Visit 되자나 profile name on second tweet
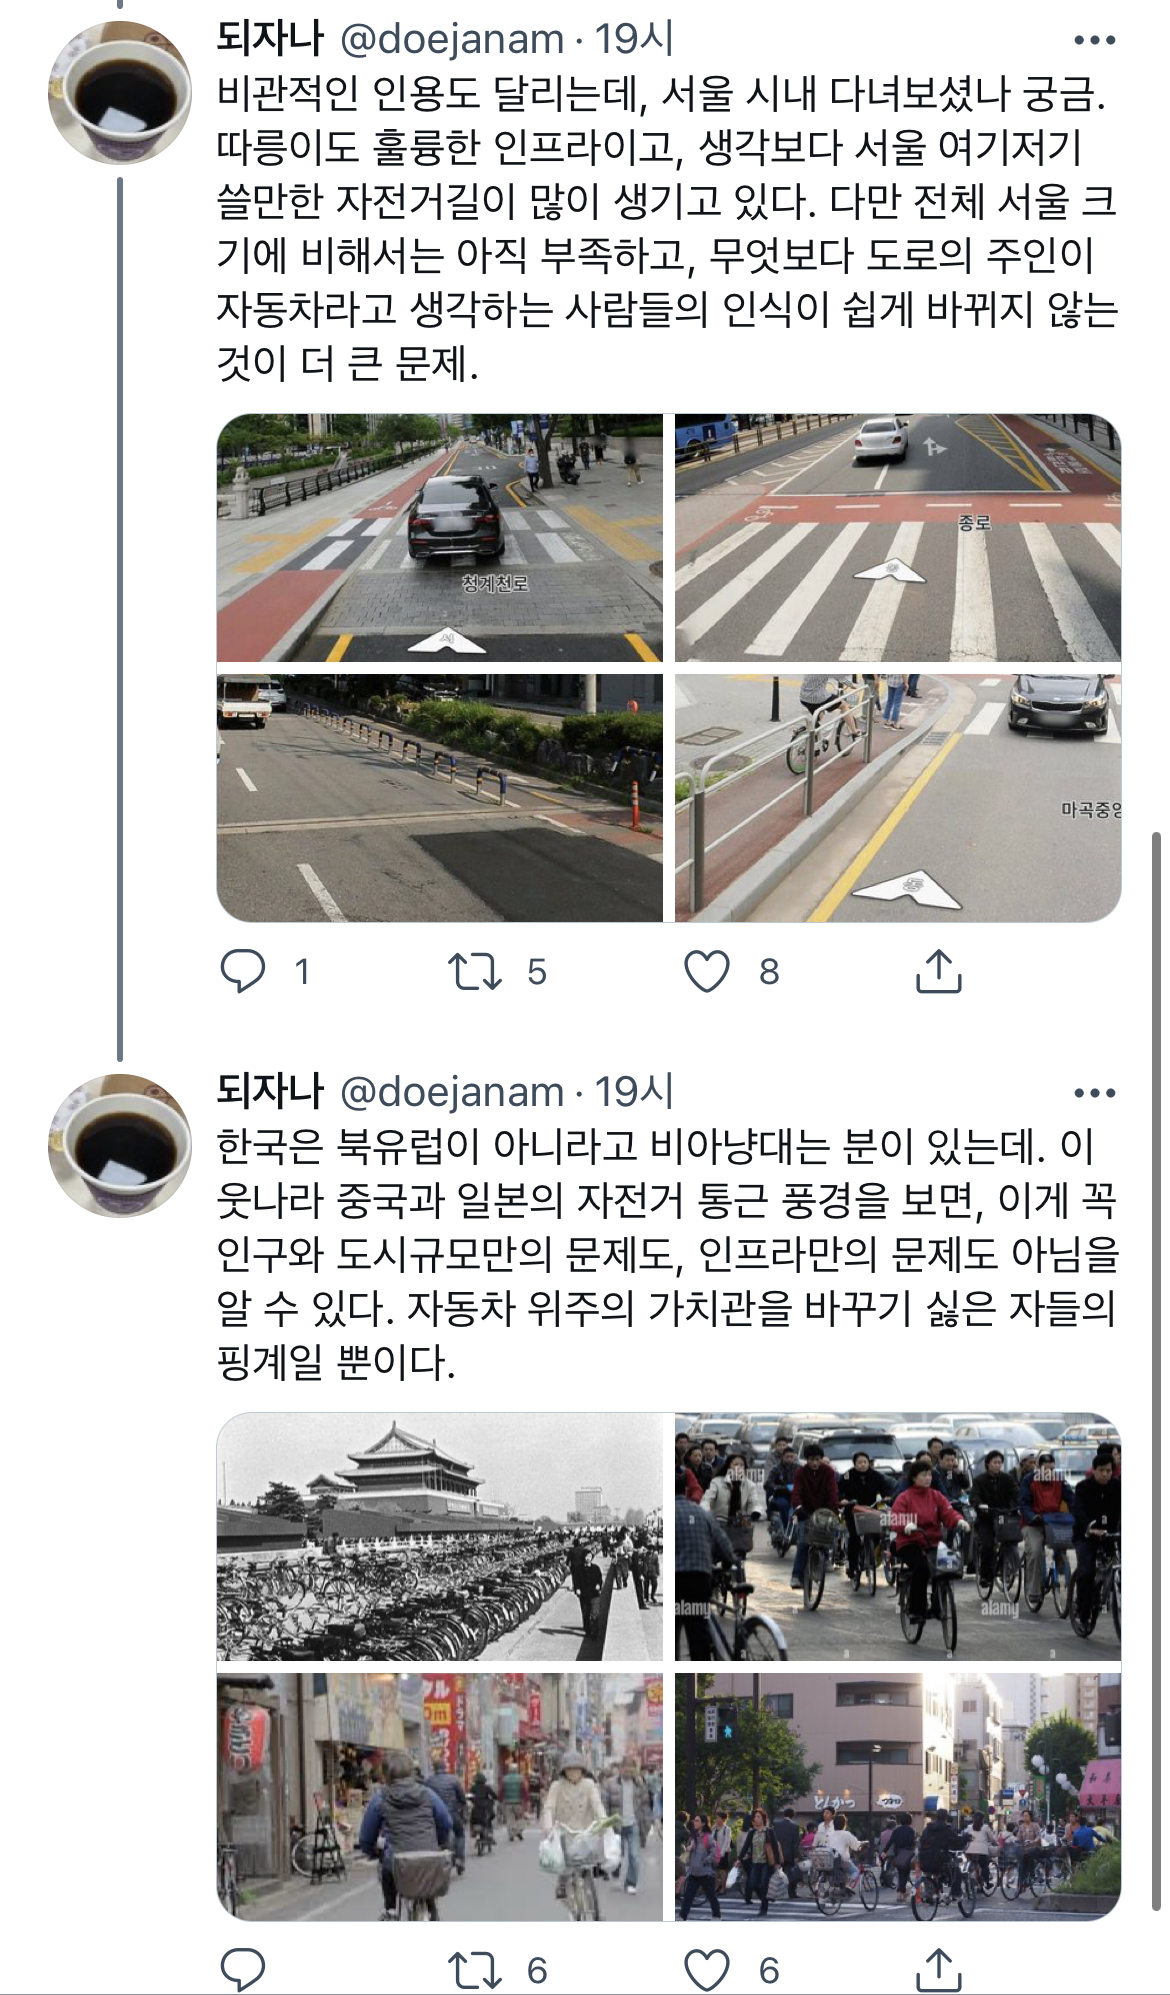 (270, 1092)
